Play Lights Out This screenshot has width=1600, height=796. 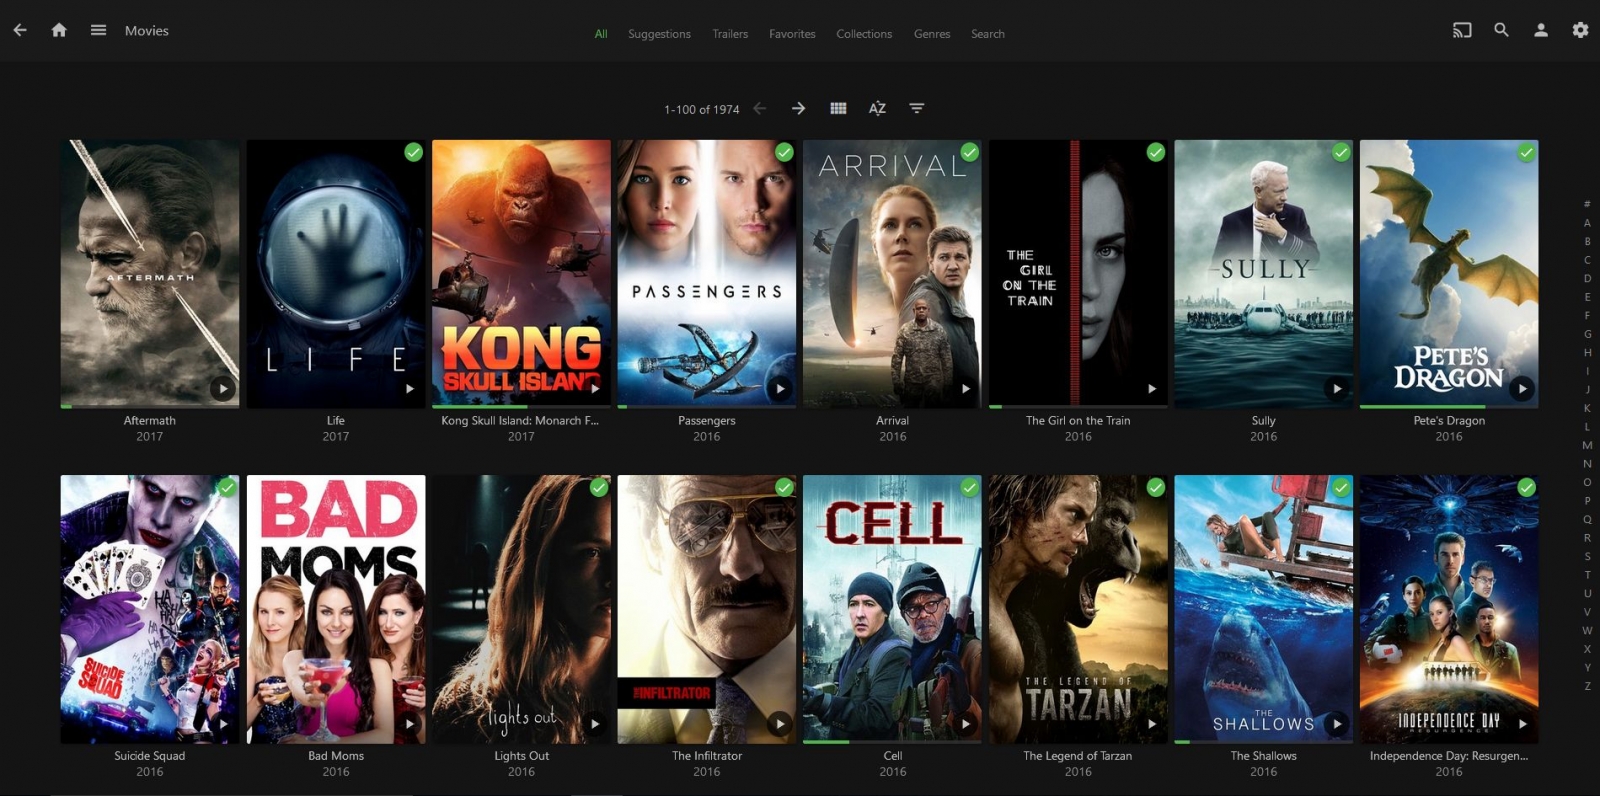click(595, 723)
